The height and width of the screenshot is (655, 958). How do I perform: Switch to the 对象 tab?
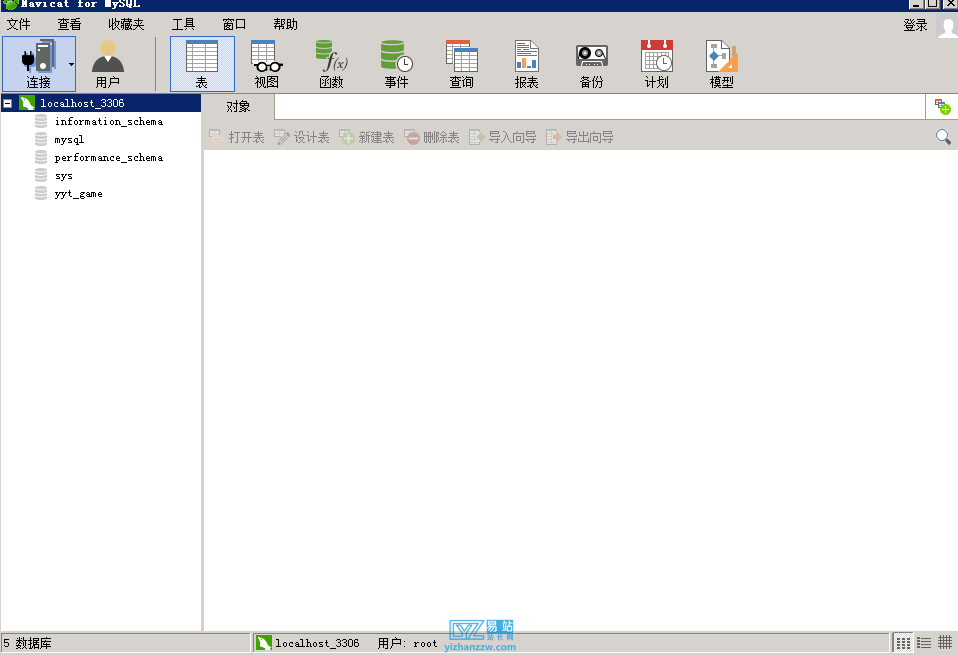237,106
